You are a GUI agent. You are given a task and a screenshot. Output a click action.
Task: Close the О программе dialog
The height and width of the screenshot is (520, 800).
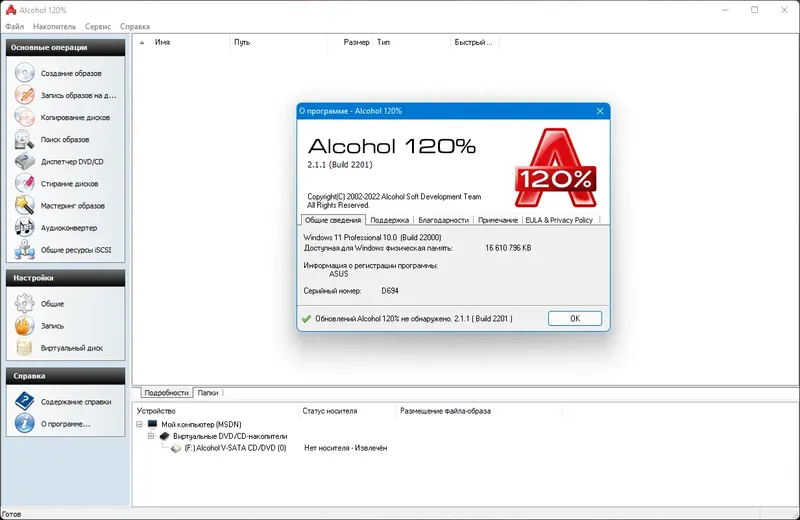[600, 111]
